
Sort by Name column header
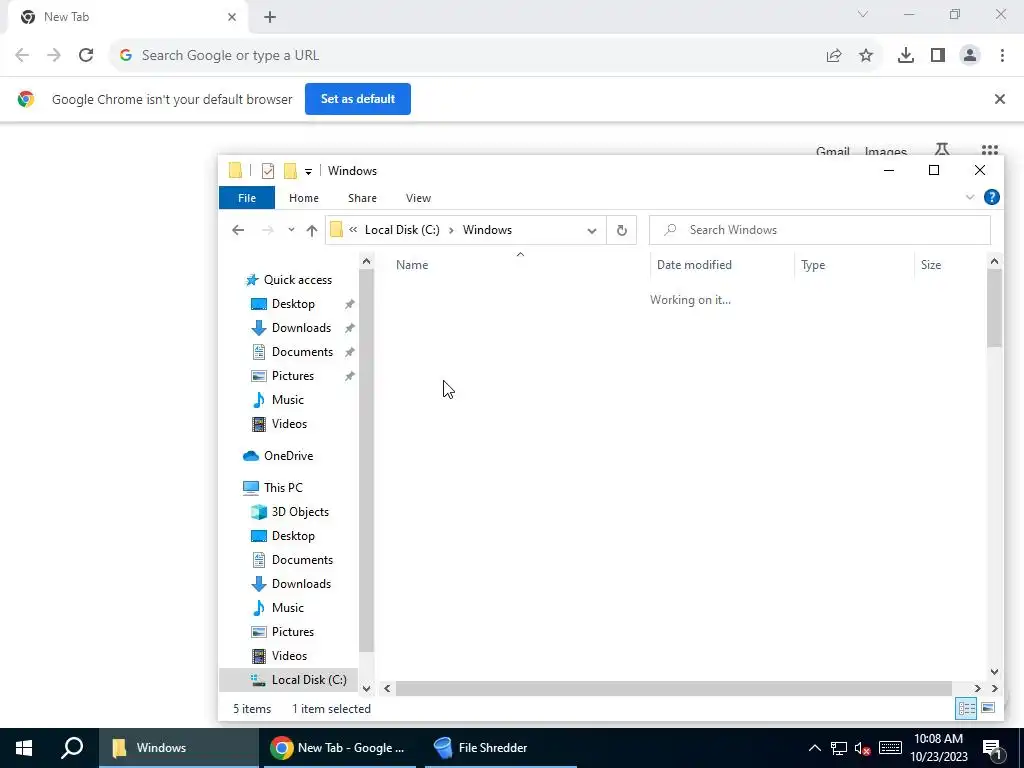[x=412, y=264]
